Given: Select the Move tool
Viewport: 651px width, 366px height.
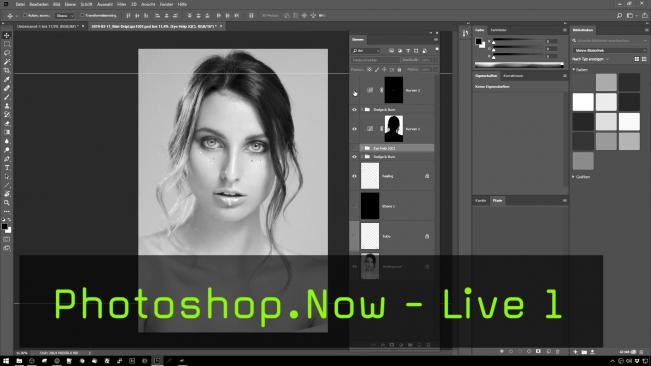Looking at the screenshot, I should 7,35.
